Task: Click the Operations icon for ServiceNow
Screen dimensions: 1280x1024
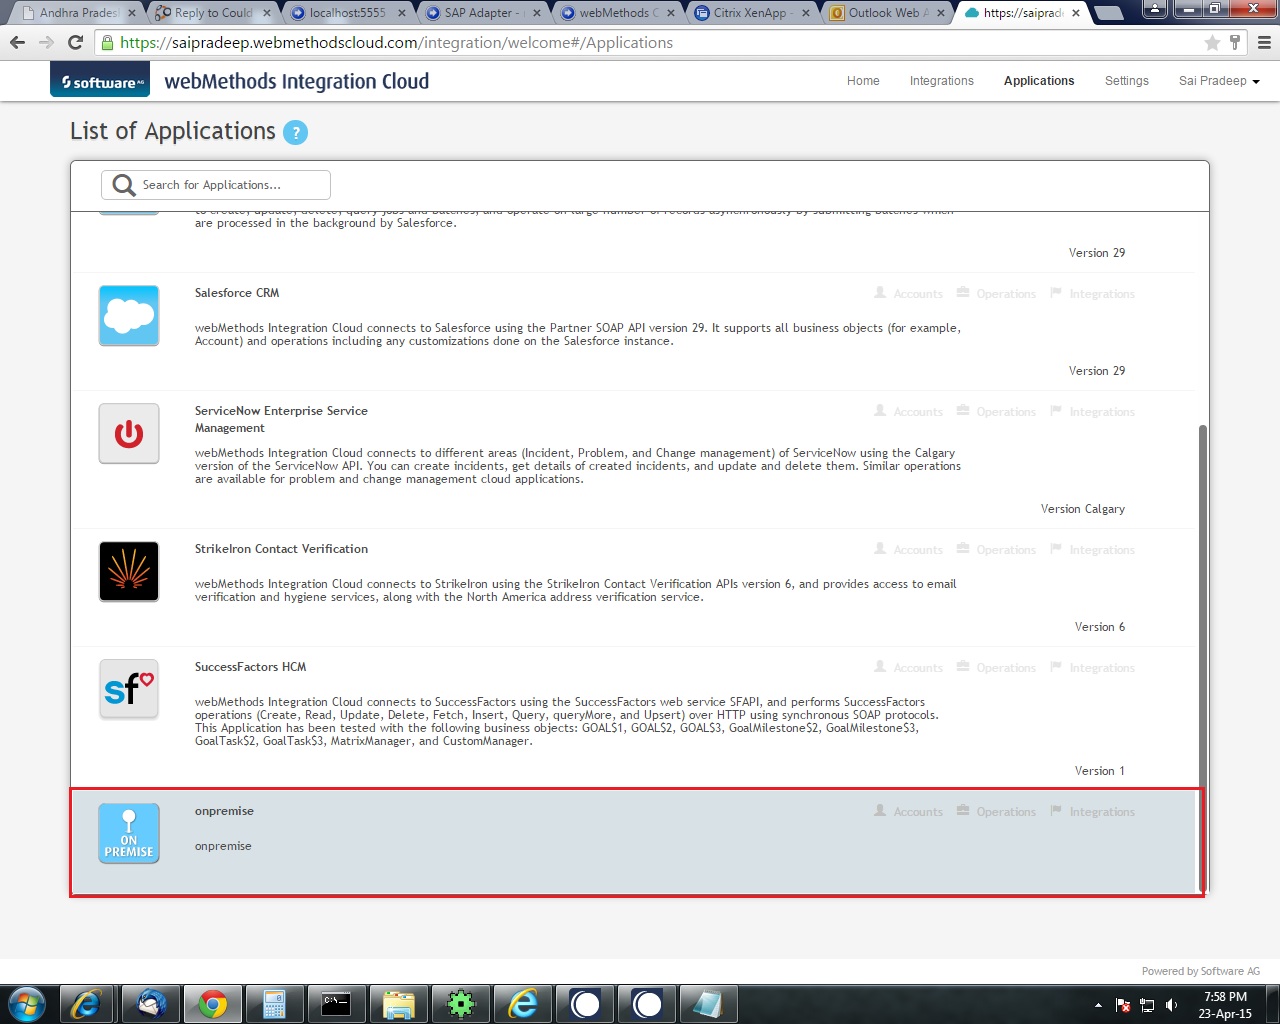Action: click(963, 411)
